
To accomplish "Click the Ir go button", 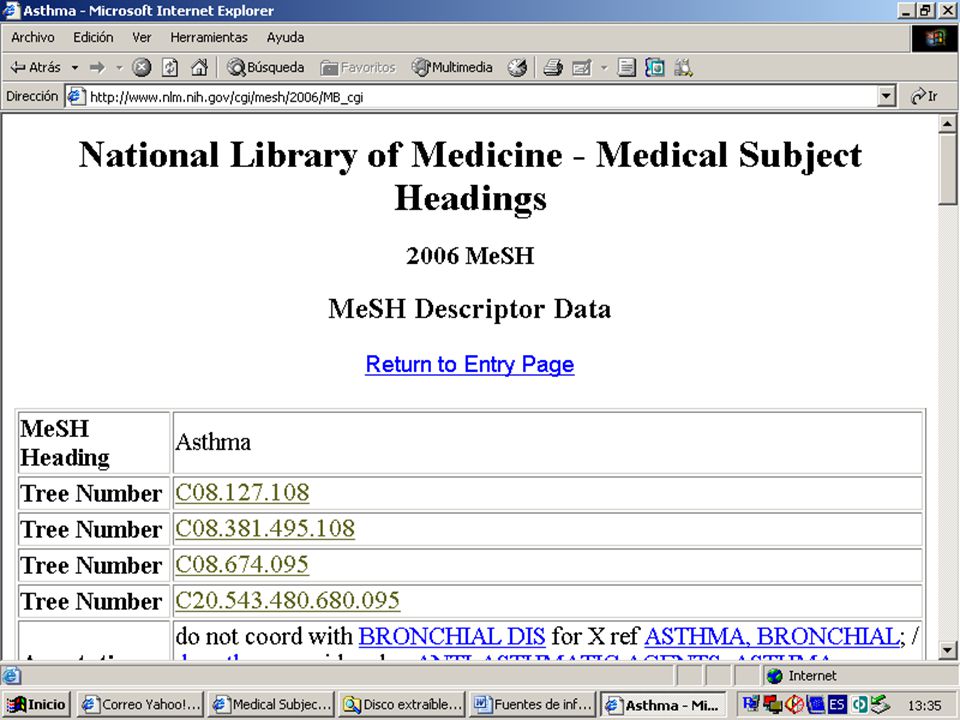I will (924, 96).
